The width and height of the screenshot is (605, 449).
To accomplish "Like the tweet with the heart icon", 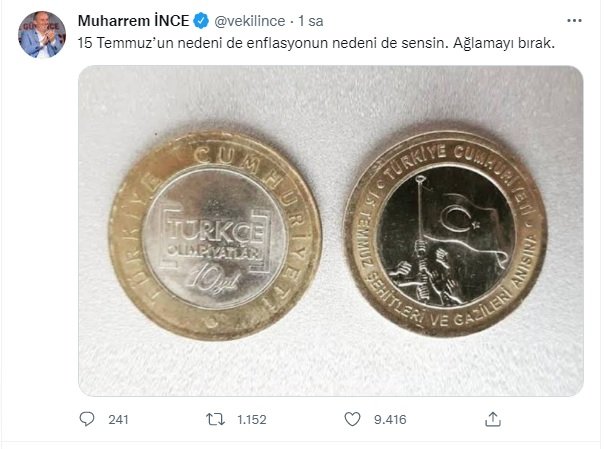I will tap(351, 420).
